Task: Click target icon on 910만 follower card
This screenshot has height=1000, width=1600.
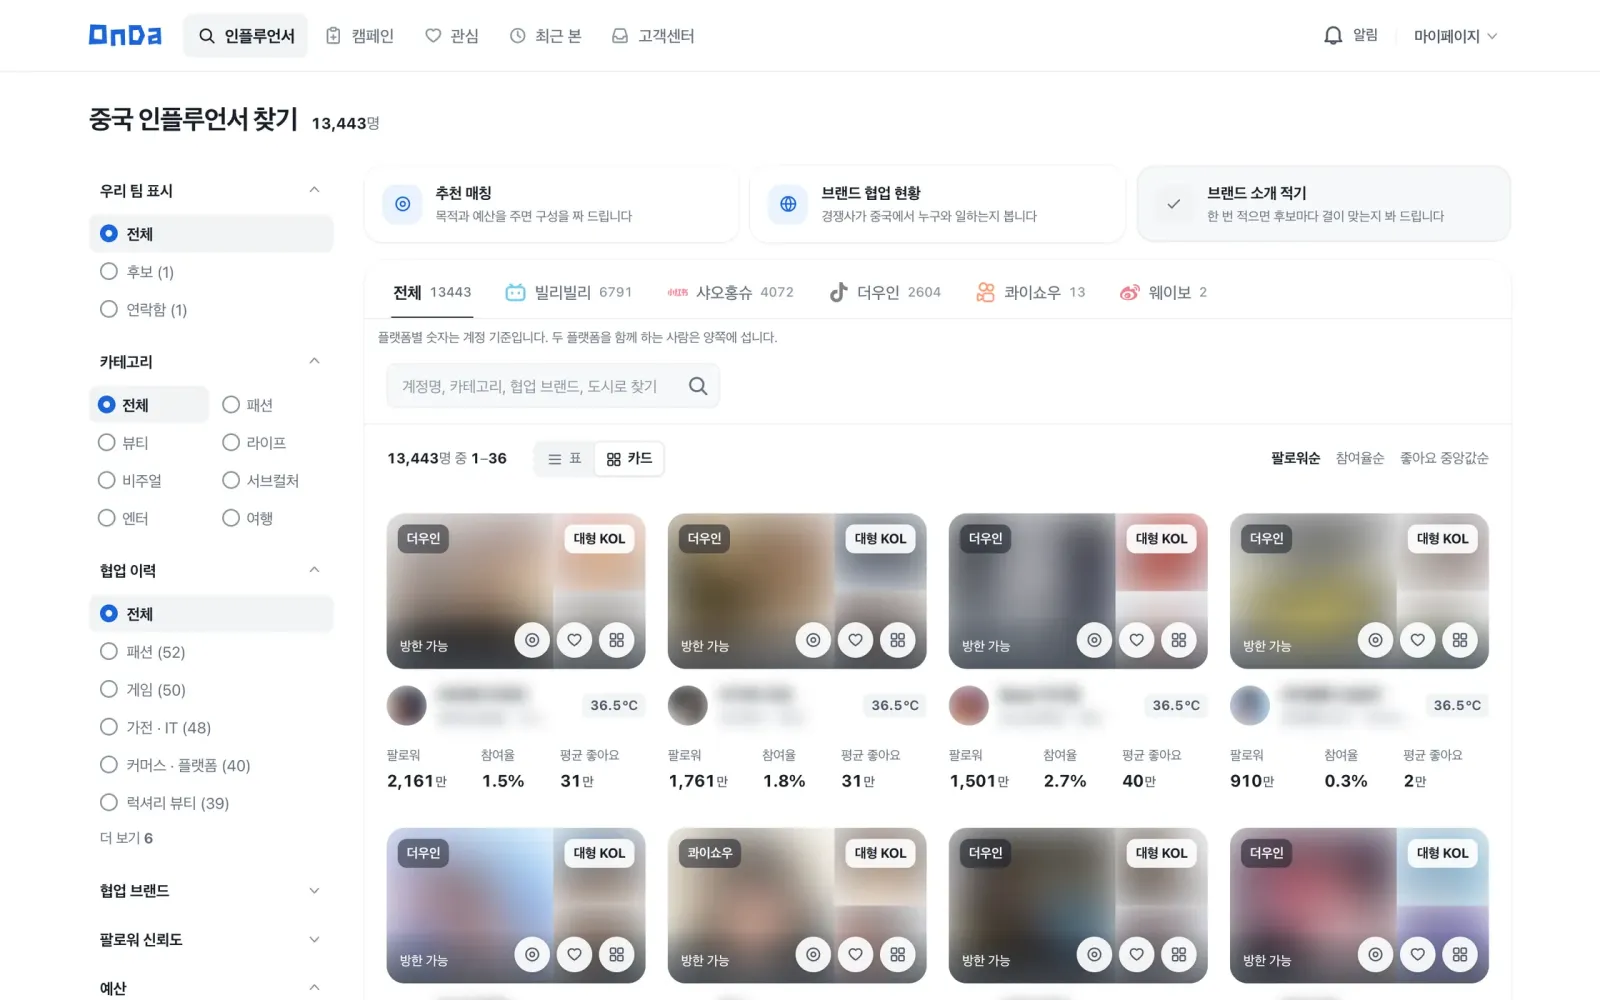Action: [x=1375, y=640]
